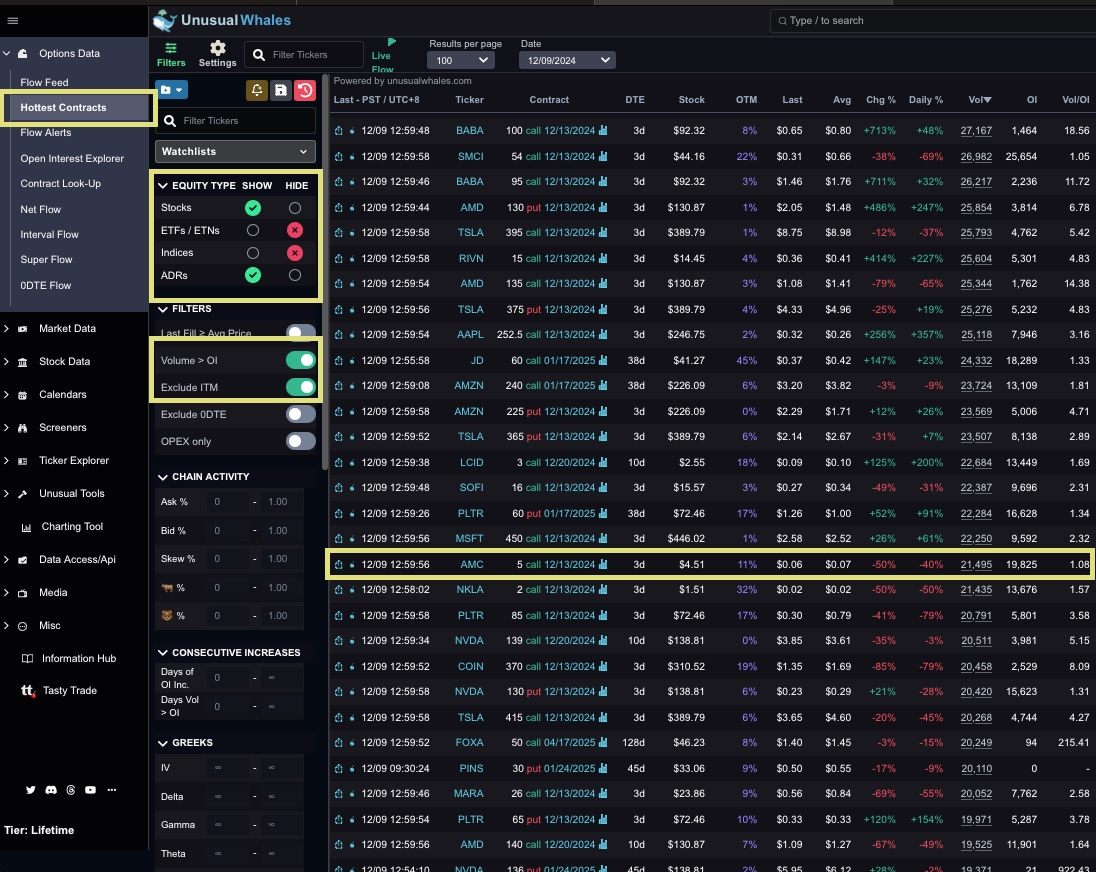Open more social links ellipsis
This screenshot has height=872, width=1096.
coord(111,790)
